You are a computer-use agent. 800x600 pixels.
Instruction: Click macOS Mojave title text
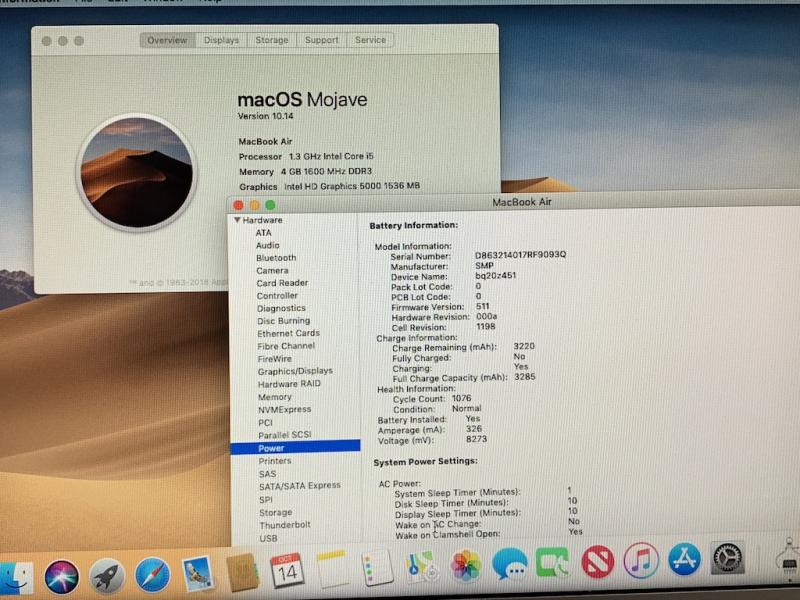point(302,99)
